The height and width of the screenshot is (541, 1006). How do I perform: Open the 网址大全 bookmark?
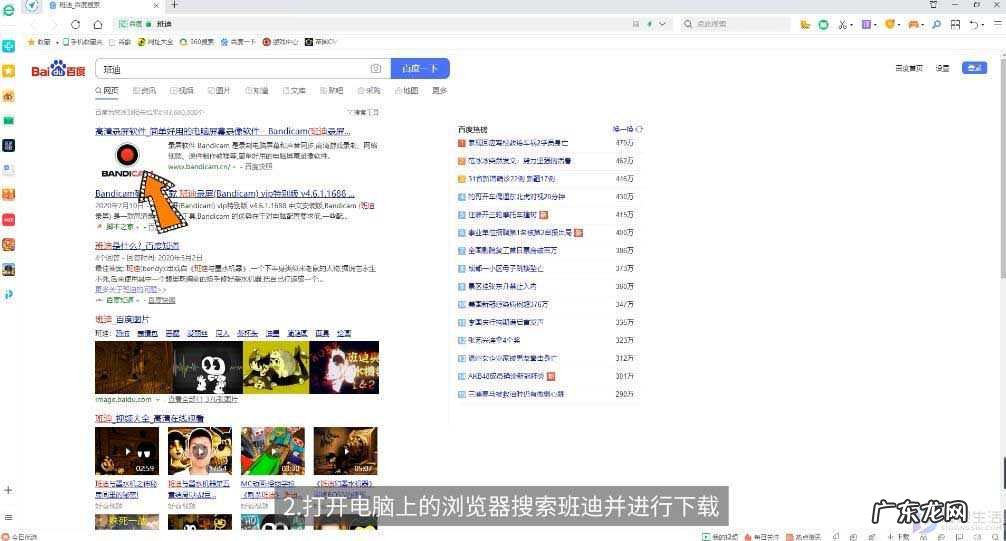156,42
